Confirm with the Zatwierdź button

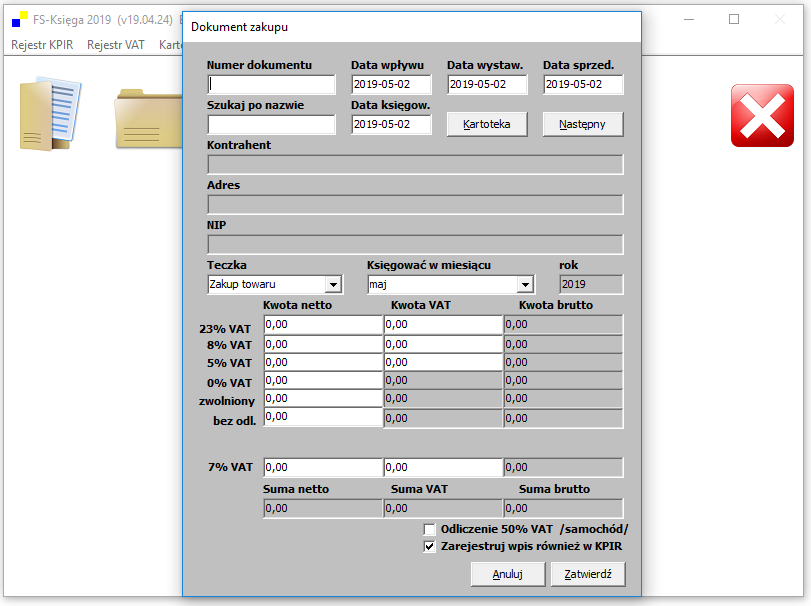tap(588, 574)
